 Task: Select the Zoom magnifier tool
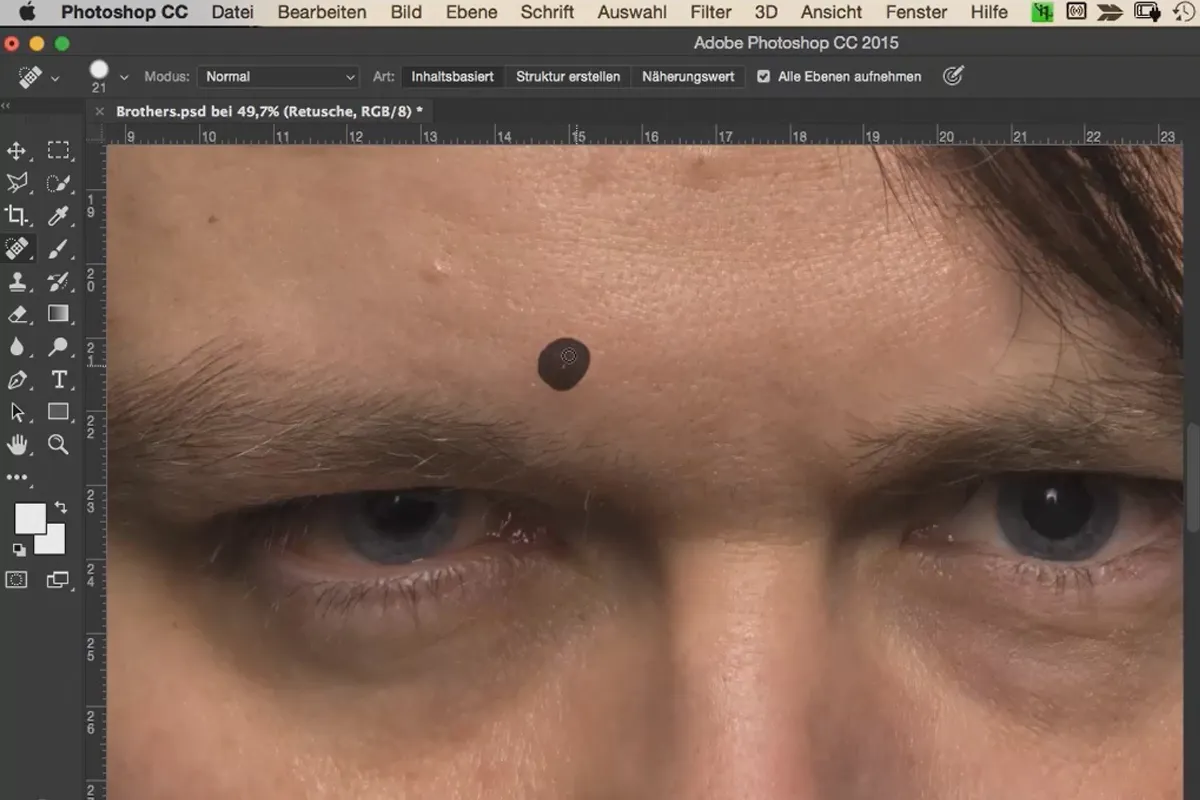coord(59,445)
